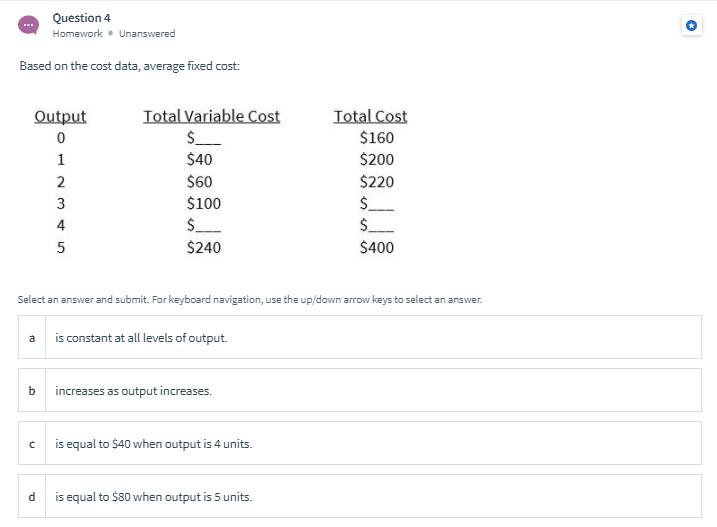Click the Homework label
717x527 pixels.
coord(77,33)
